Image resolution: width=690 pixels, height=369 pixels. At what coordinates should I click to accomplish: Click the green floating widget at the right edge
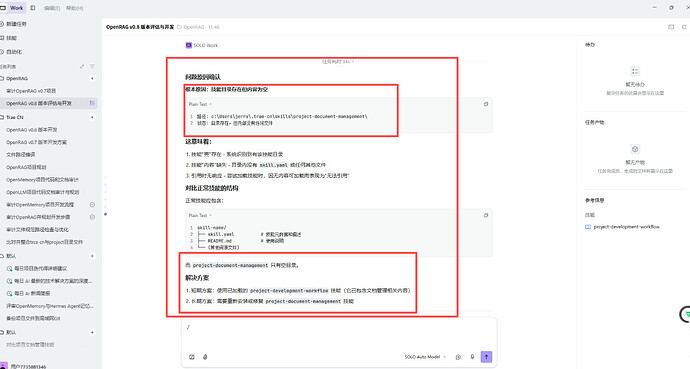click(686, 314)
